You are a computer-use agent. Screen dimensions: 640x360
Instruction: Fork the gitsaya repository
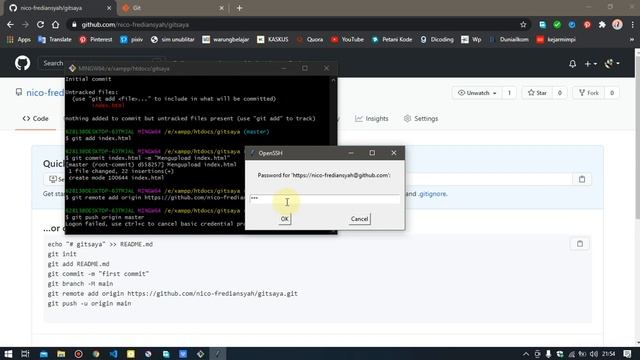pos(589,93)
